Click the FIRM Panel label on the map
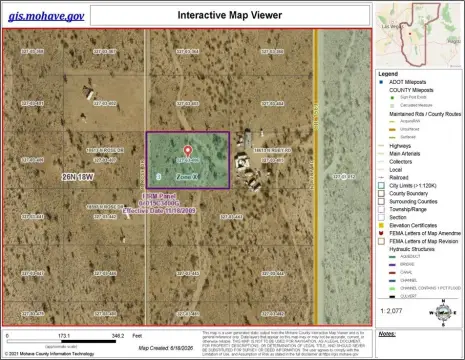This screenshot has height=360, width=465. click(159, 196)
